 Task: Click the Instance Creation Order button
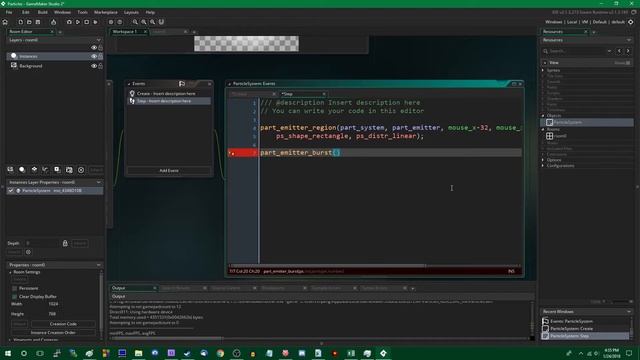53,333
